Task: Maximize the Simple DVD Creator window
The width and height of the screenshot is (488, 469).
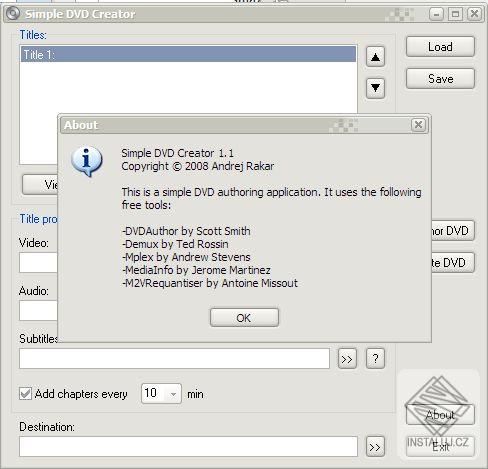Action: coord(455,14)
